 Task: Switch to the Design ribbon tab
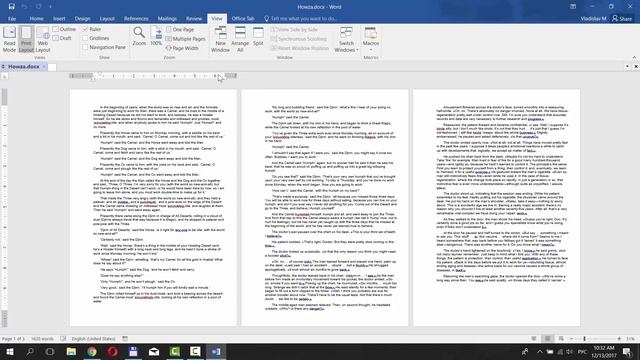coord(82,19)
